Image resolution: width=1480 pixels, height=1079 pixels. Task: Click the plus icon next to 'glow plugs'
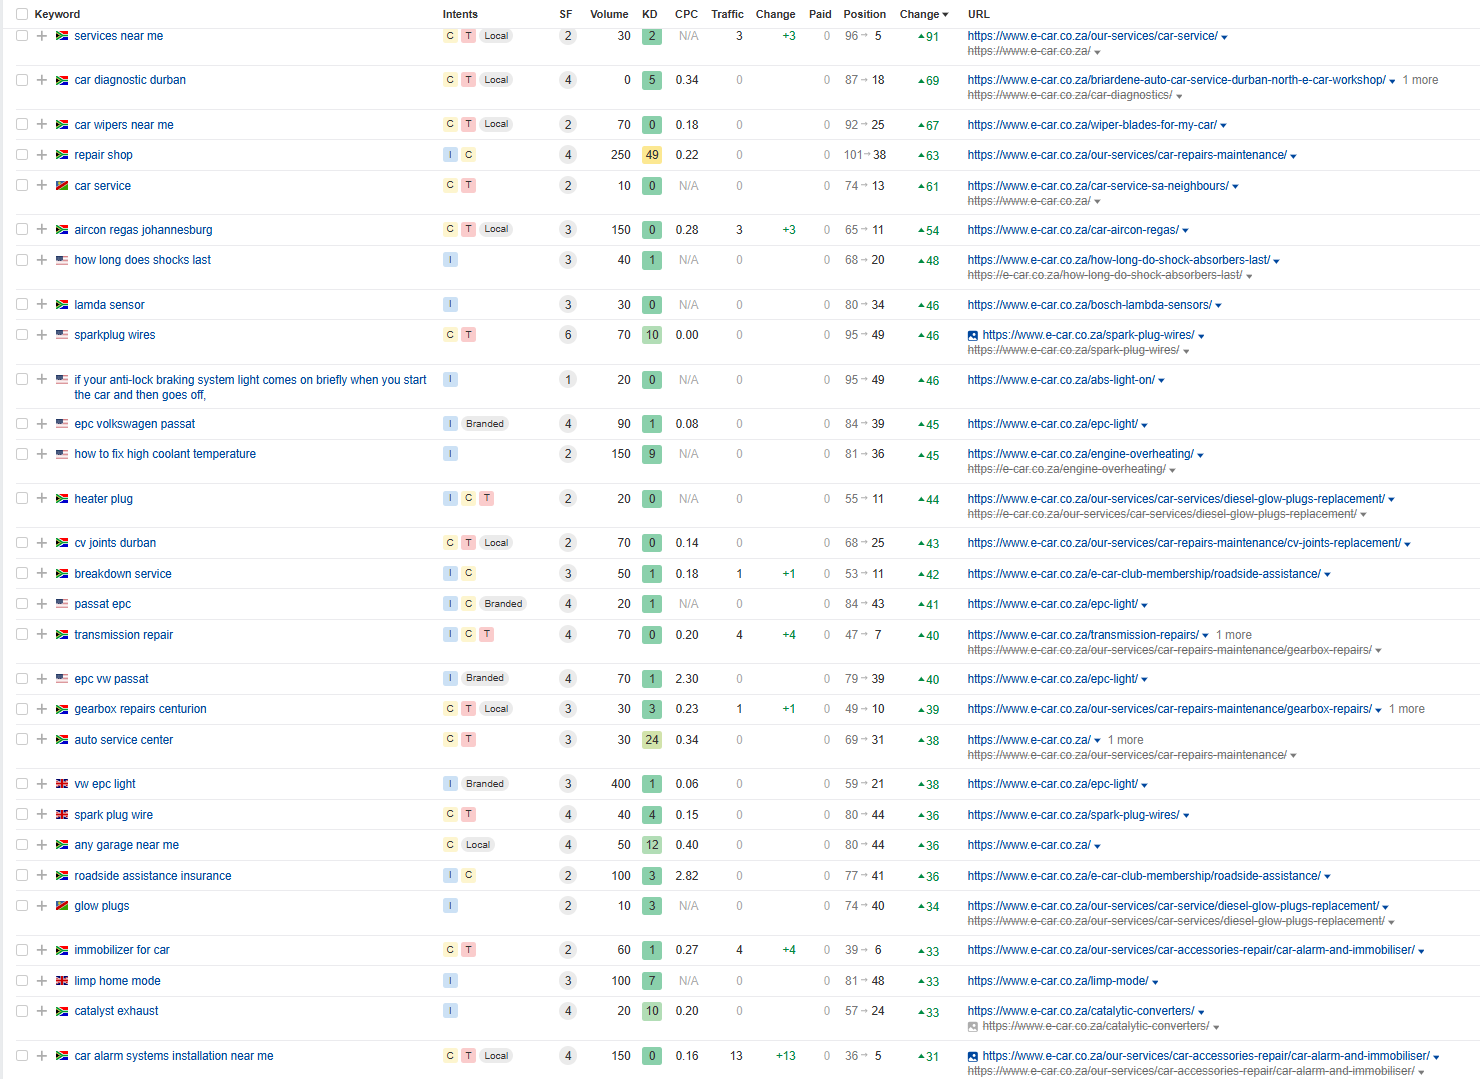(x=42, y=906)
